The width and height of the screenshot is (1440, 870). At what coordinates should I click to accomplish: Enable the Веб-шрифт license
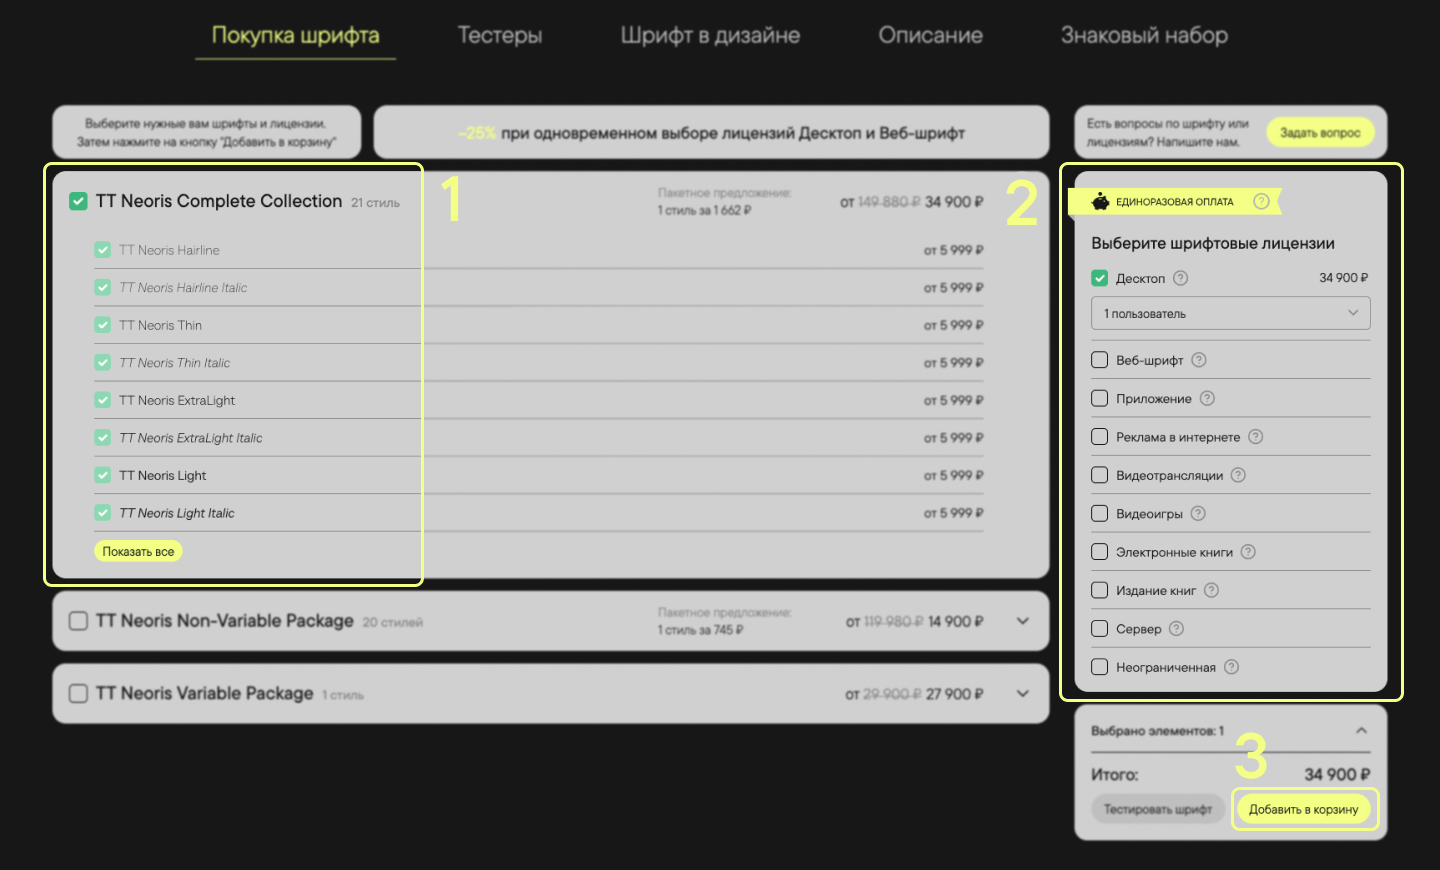(x=1100, y=360)
